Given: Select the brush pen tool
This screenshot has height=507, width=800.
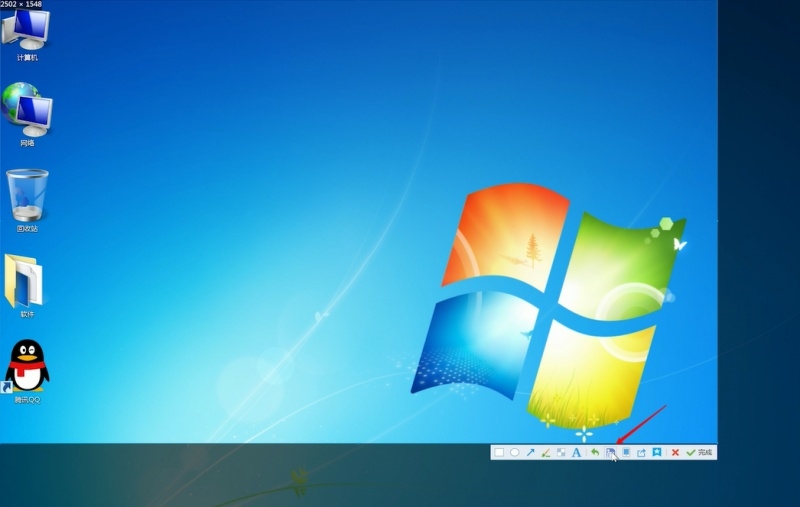Looking at the screenshot, I should pos(545,452).
